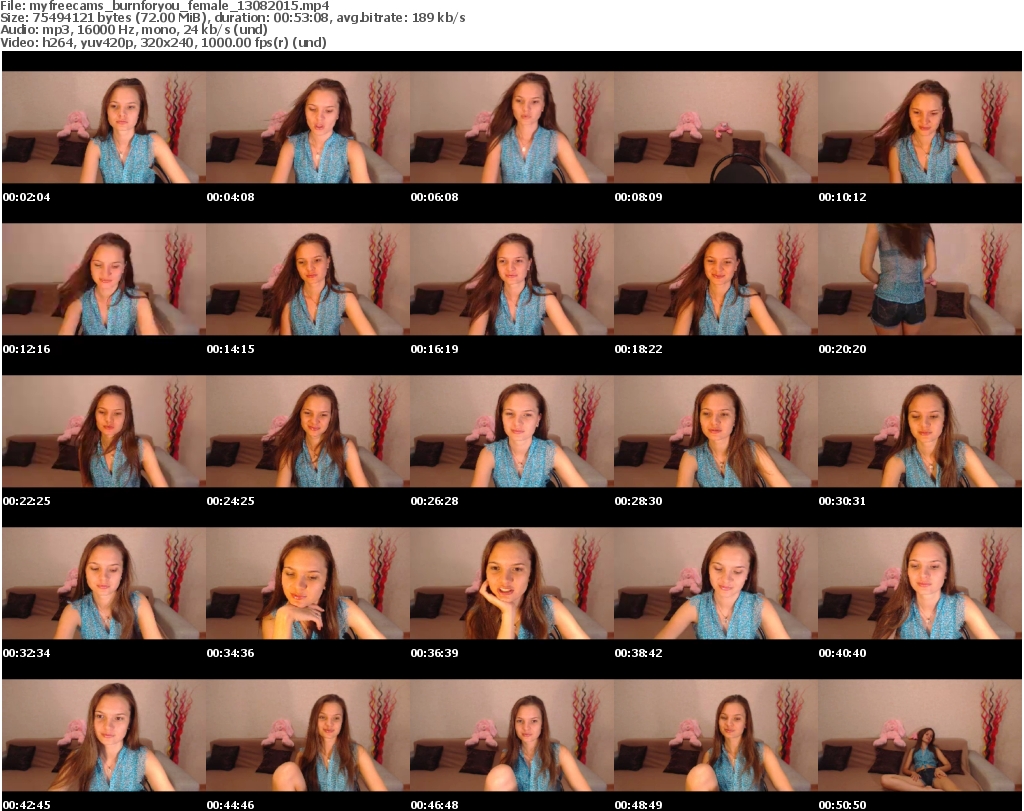Image resolution: width=1024 pixels, height=811 pixels.
Task: Click the timestamp text 00:16:19
Action: coord(434,349)
